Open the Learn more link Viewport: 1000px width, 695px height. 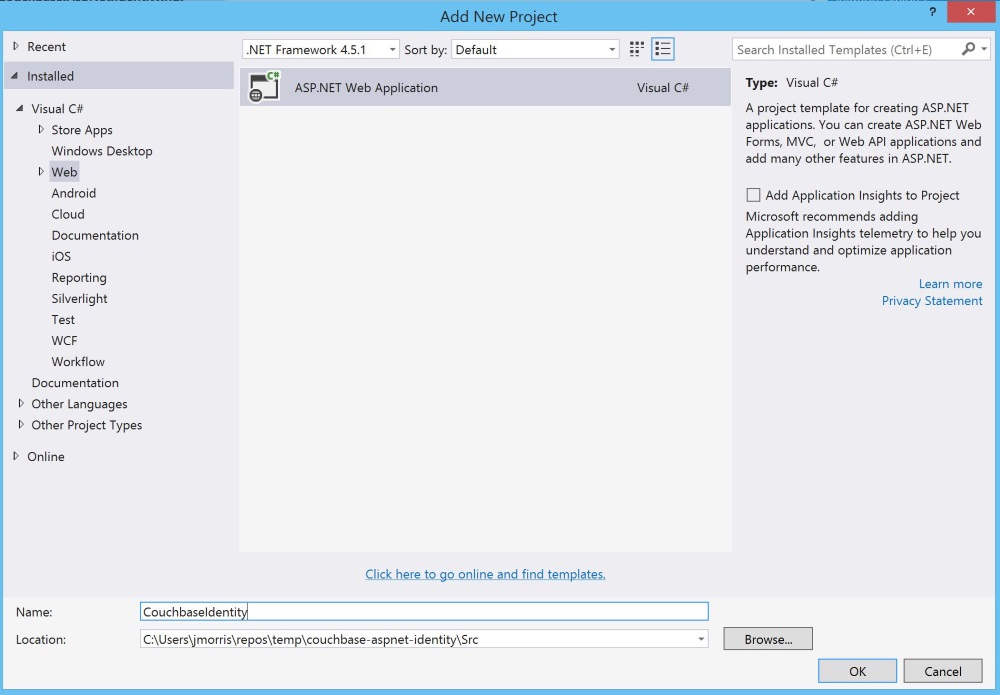[x=950, y=284]
